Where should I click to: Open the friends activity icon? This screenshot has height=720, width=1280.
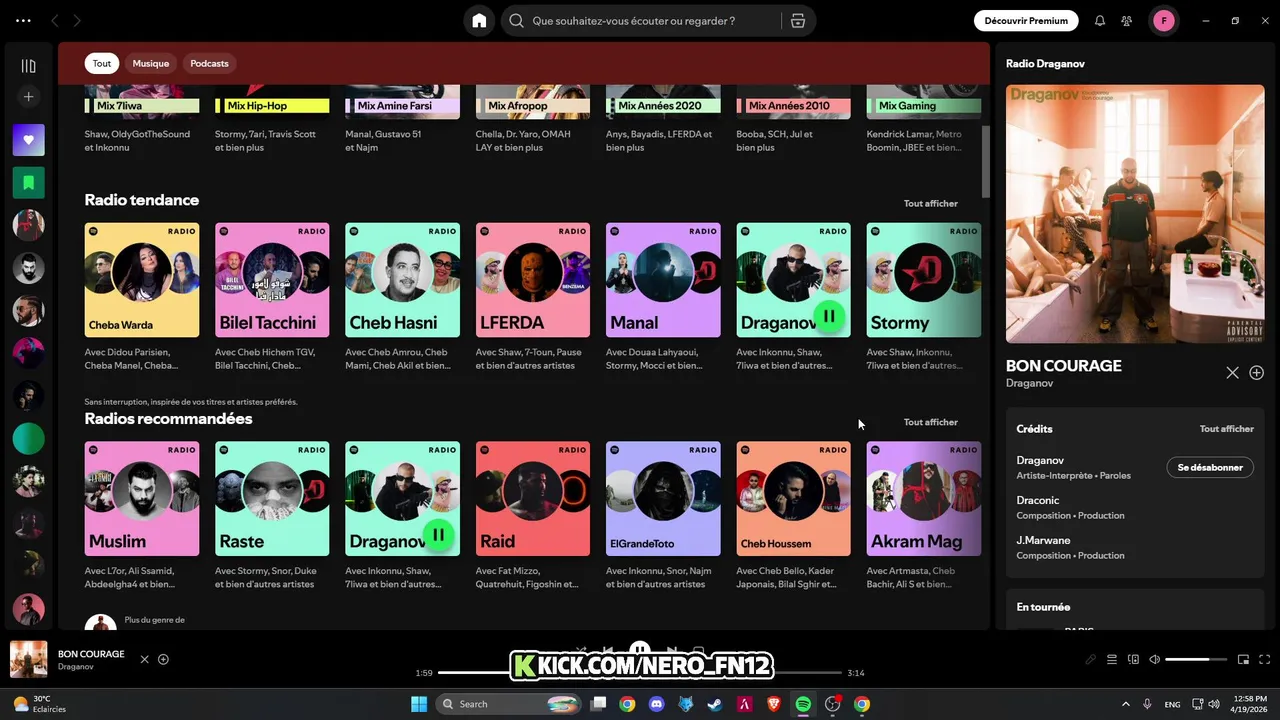pyautogui.click(x=1127, y=21)
